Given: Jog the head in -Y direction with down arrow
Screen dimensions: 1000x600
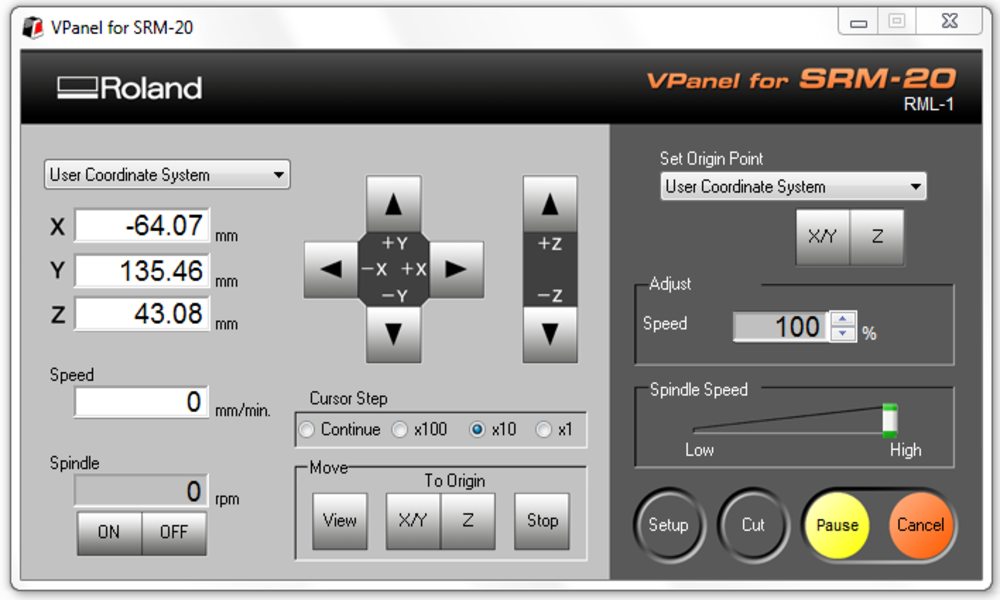Looking at the screenshot, I should [393, 334].
